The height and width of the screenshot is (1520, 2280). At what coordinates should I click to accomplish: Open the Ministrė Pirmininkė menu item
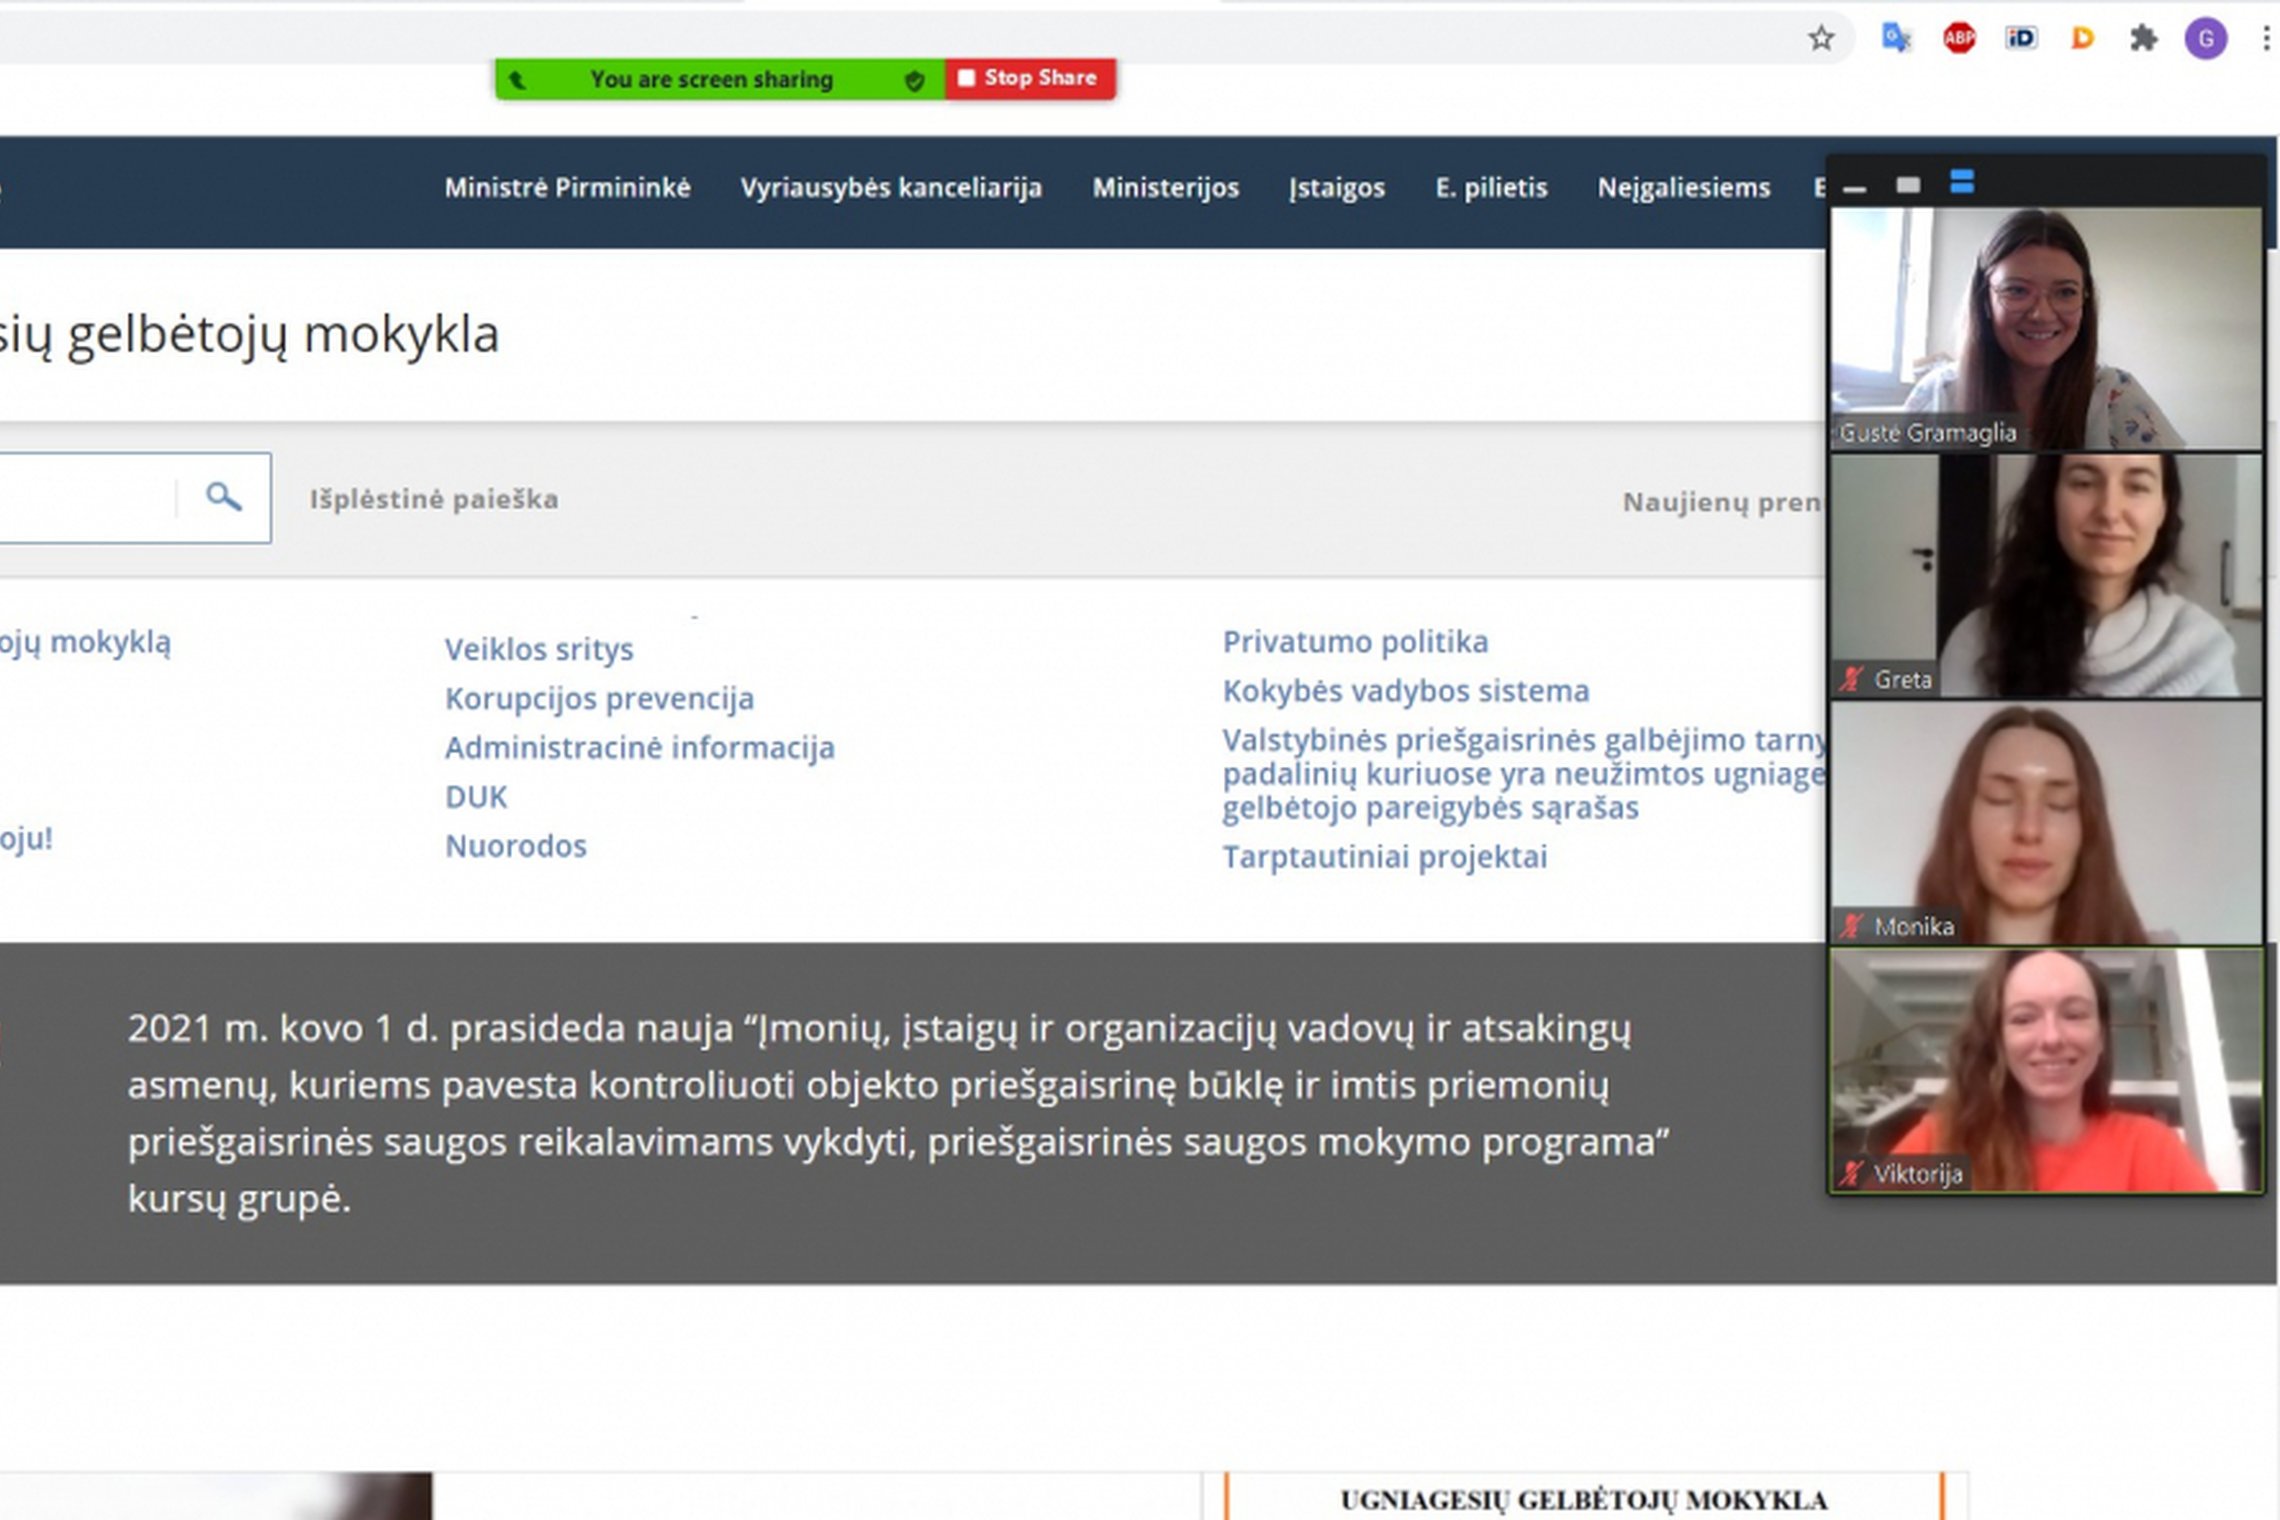(567, 188)
